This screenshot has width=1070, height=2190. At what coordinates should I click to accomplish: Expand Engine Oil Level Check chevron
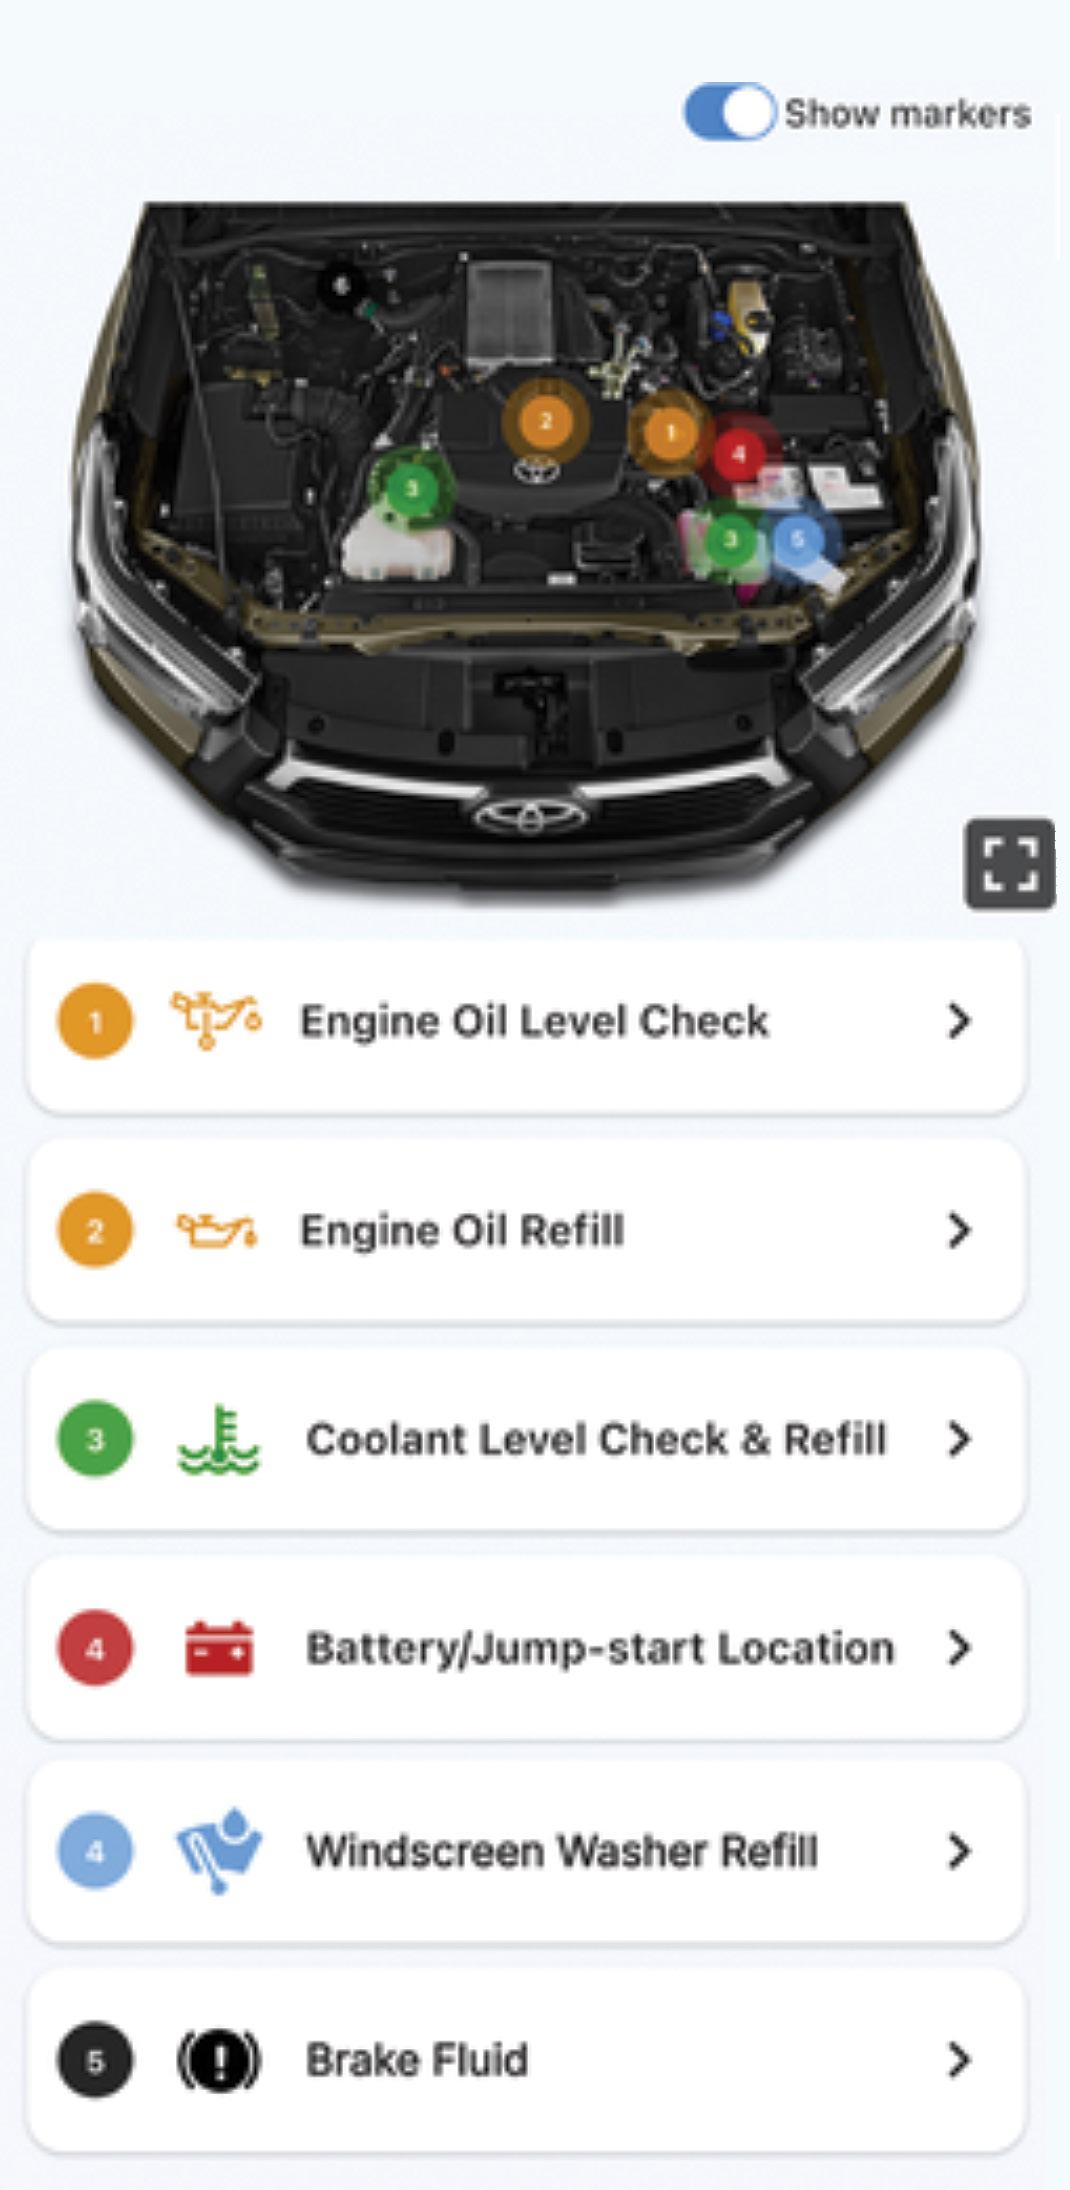(x=958, y=1020)
